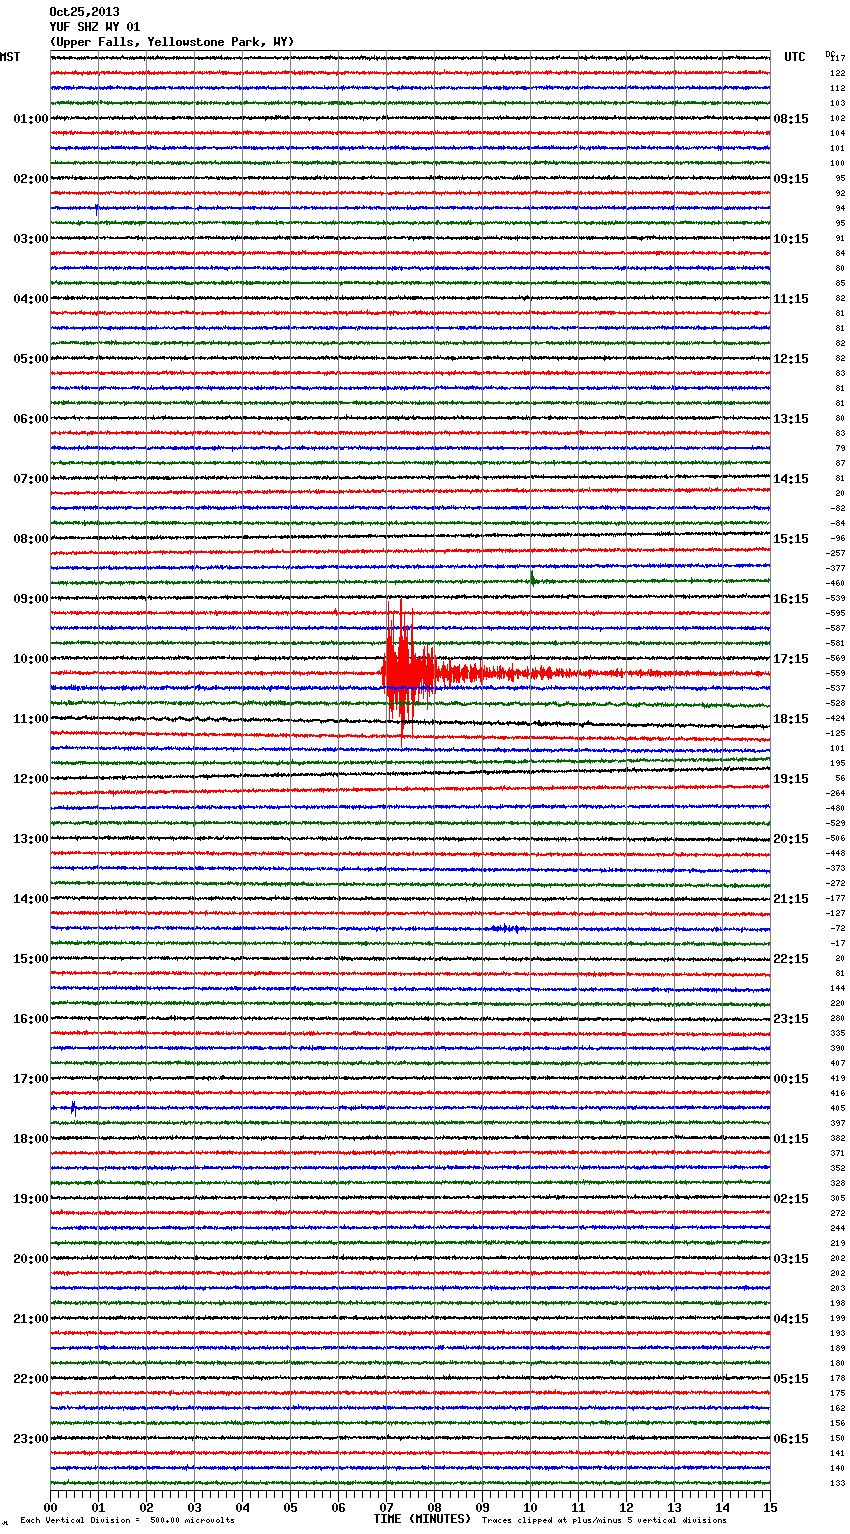Click the 11:15 UTC time label
The width and height of the screenshot is (850, 1534).
click(791, 299)
